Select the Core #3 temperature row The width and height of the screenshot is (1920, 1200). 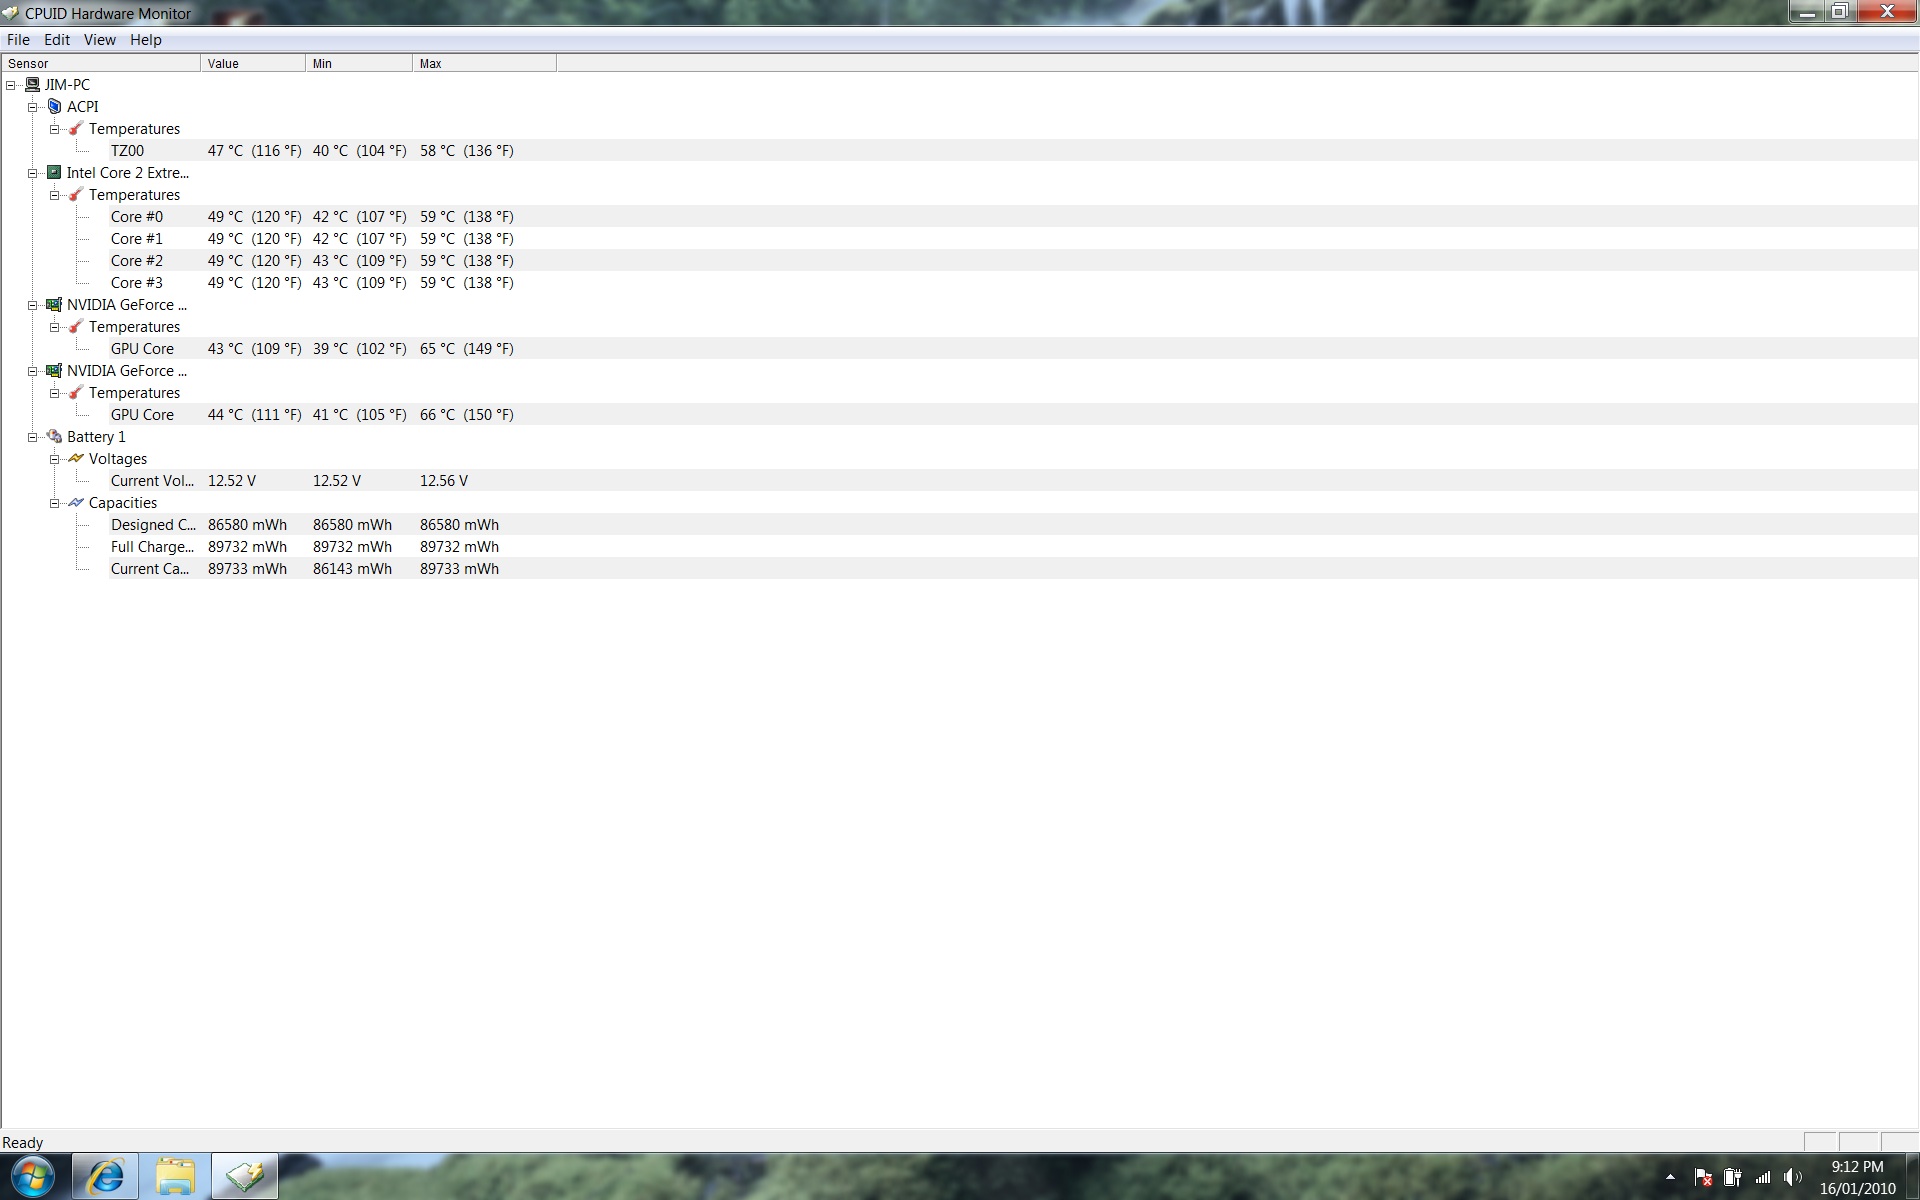(x=1013, y=283)
